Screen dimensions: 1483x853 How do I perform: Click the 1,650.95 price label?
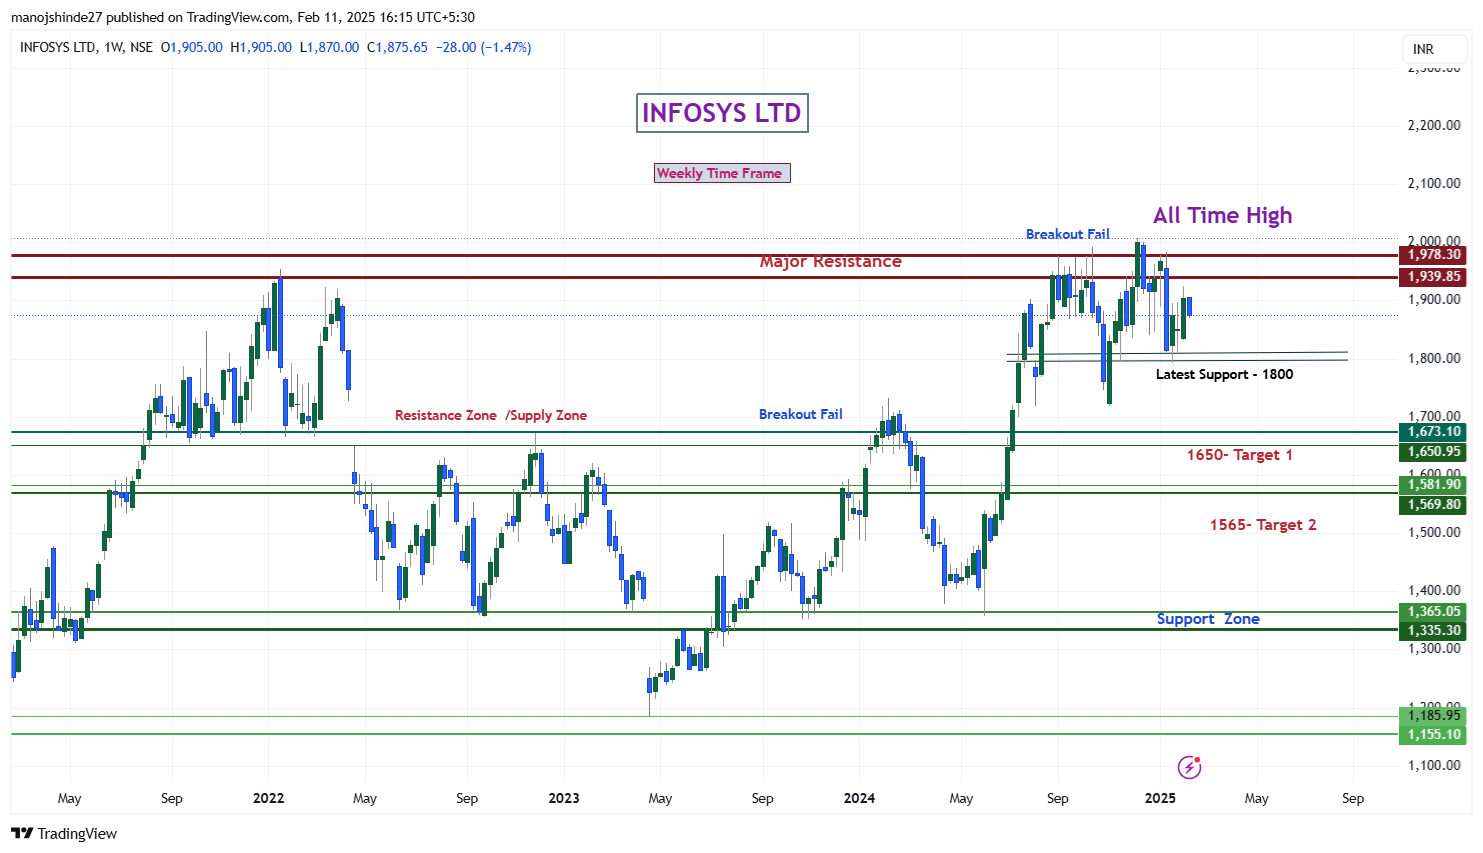pyautogui.click(x=1434, y=452)
